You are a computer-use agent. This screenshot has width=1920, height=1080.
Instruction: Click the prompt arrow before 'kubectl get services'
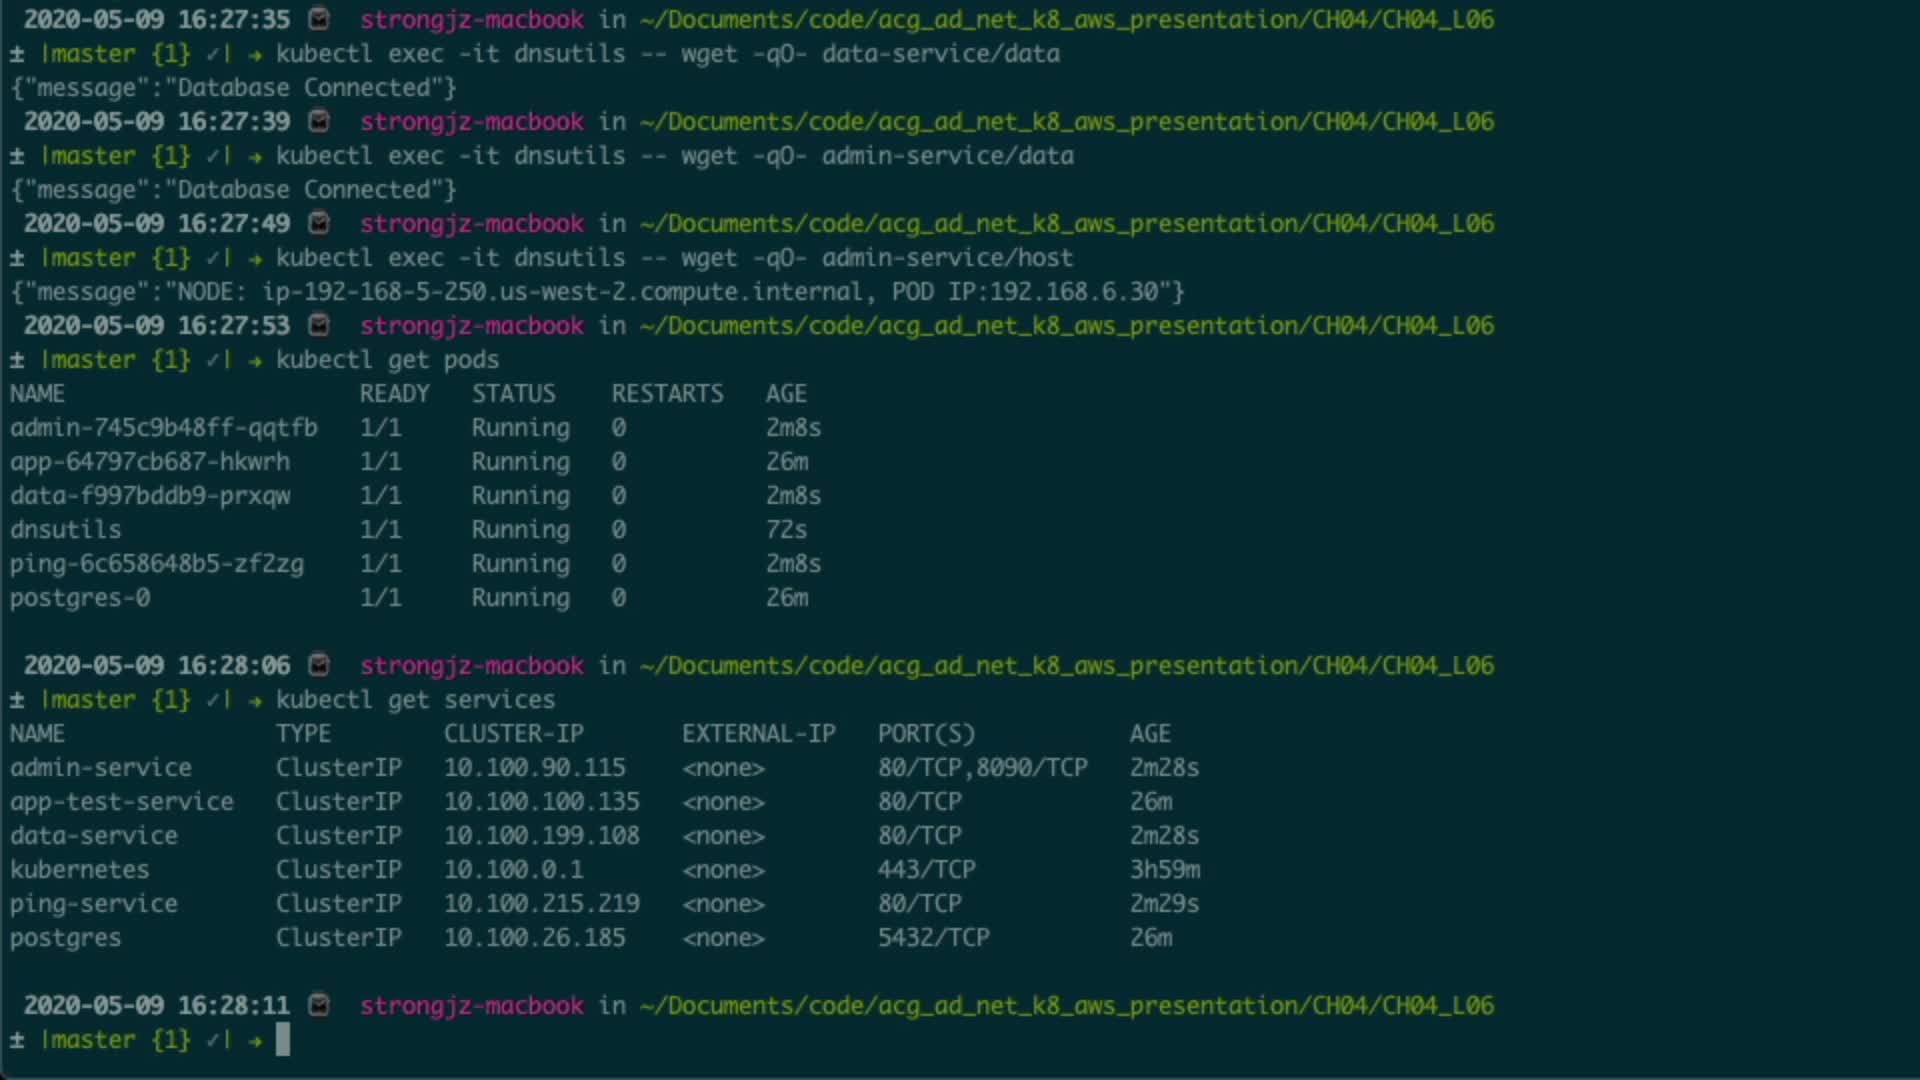255,700
